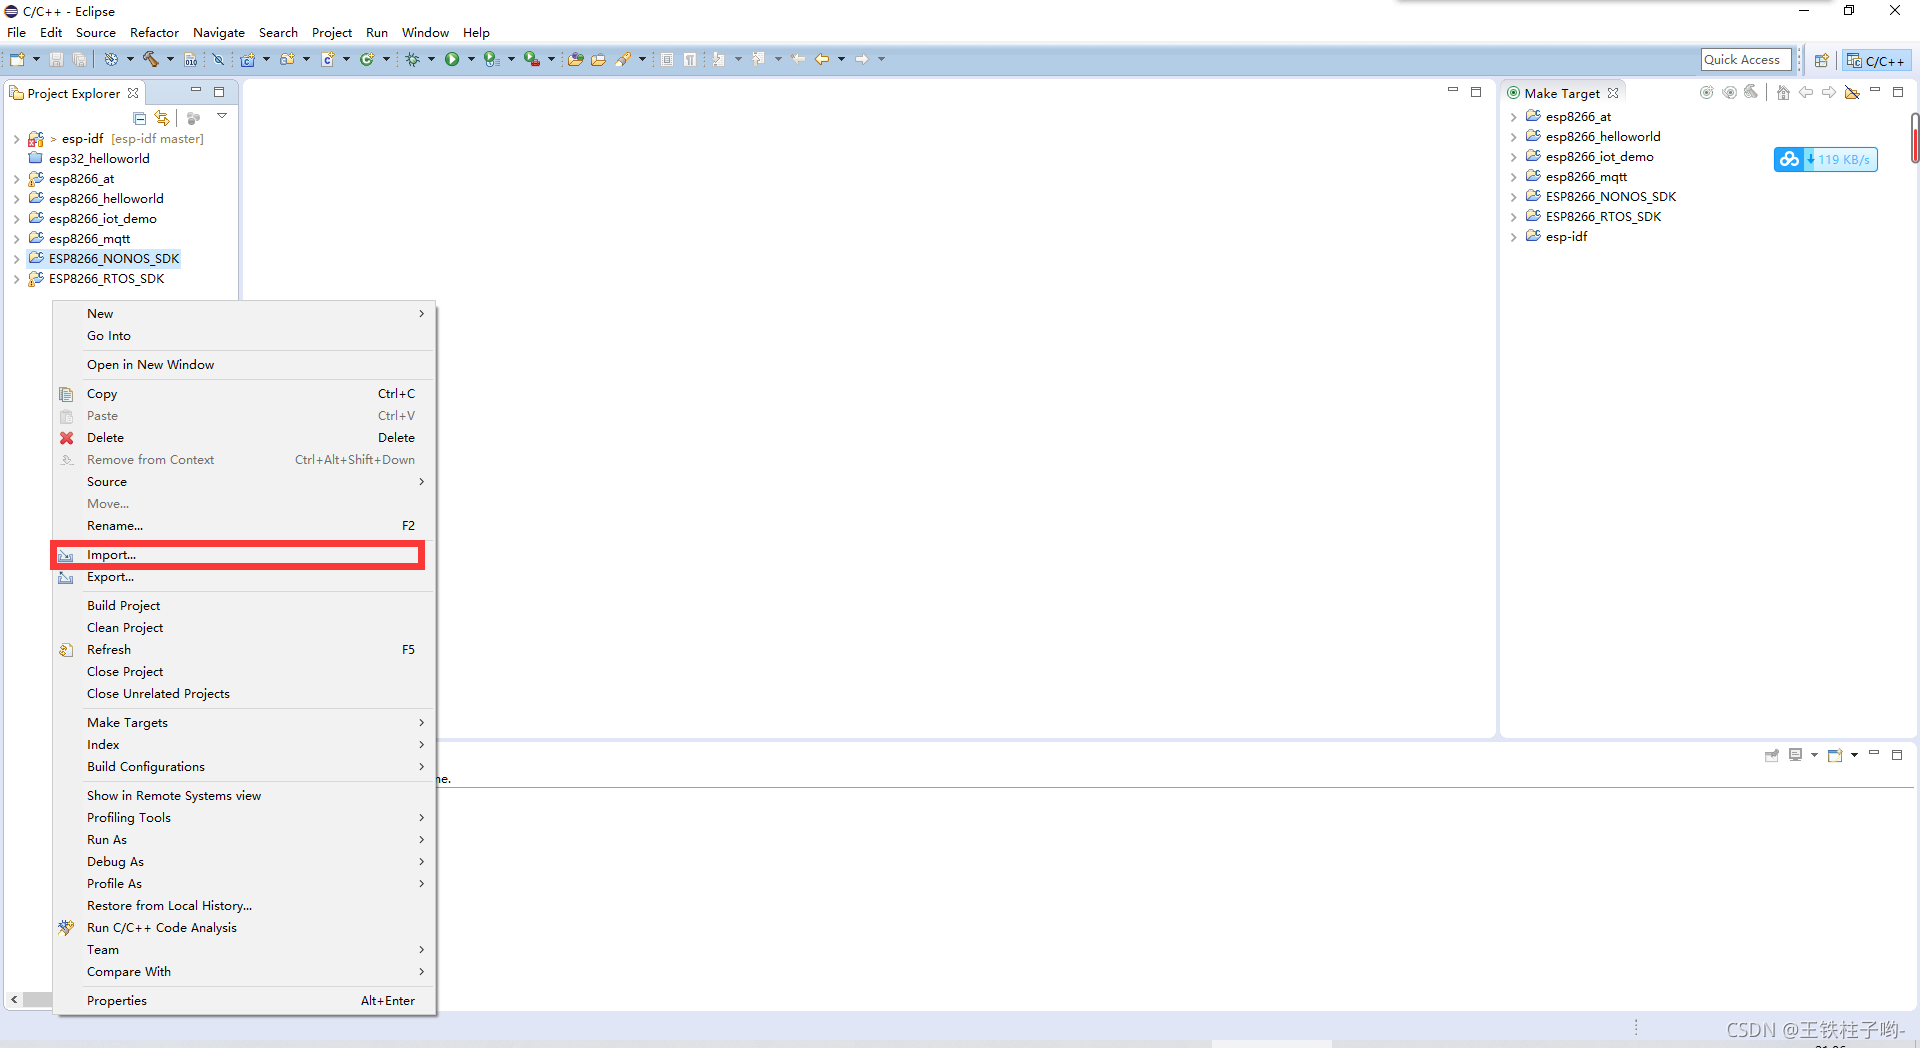Click the Launch configuration icon left of hammer
The width and height of the screenshot is (1920, 1048).
coord(111,60)
